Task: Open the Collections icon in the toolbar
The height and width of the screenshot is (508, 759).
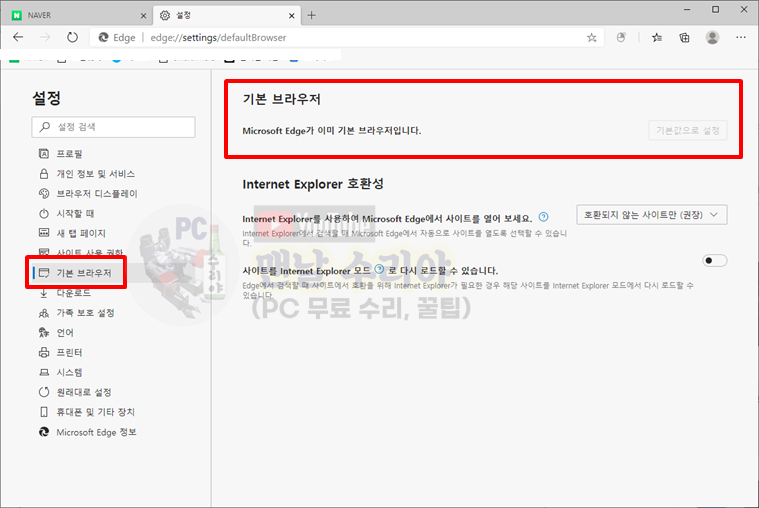Action: (x=684, y=38)
